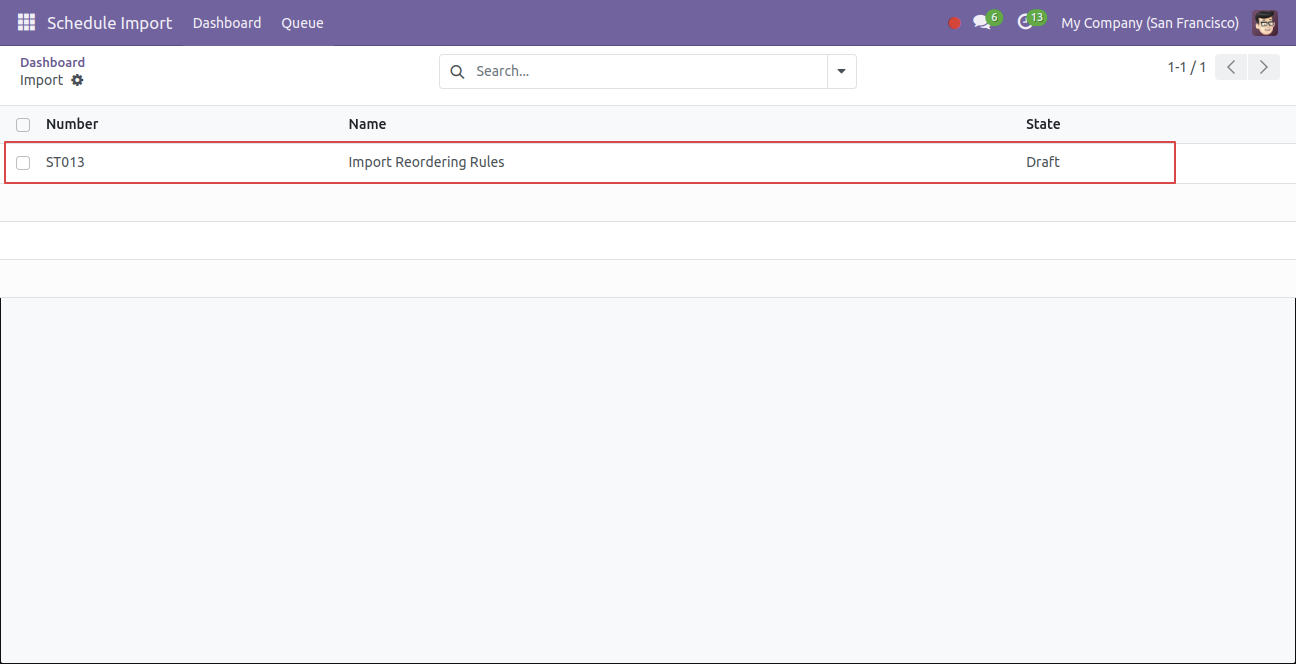This screenshot has height=664, width=1296.
Task: Click the user avatar picture
Action: point(1265,22)
